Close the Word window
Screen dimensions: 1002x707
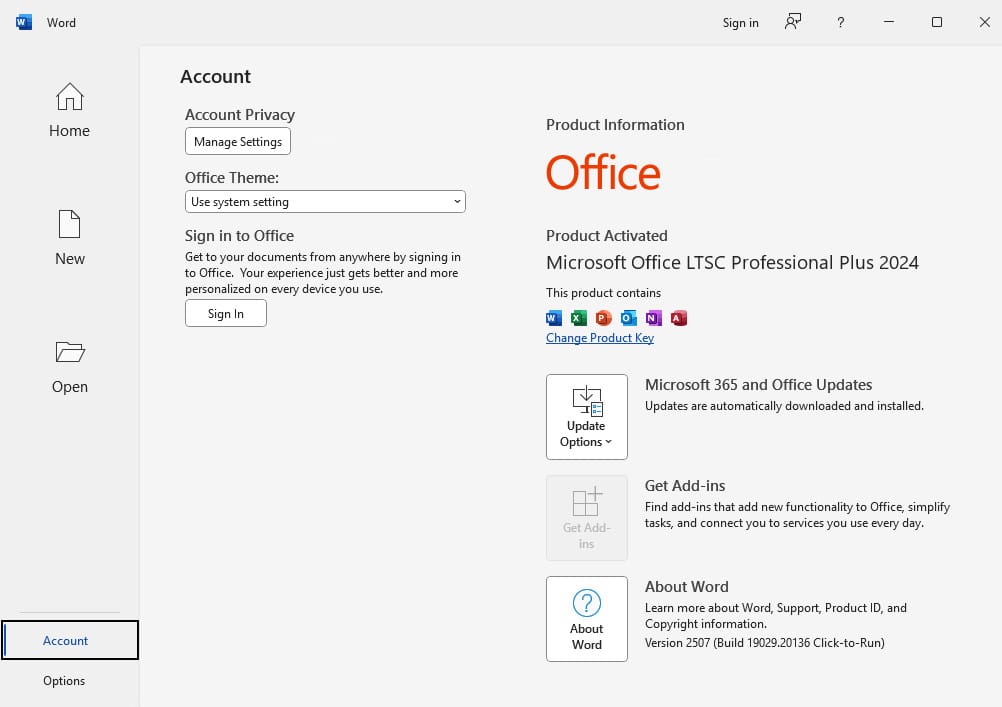point(984,22)
